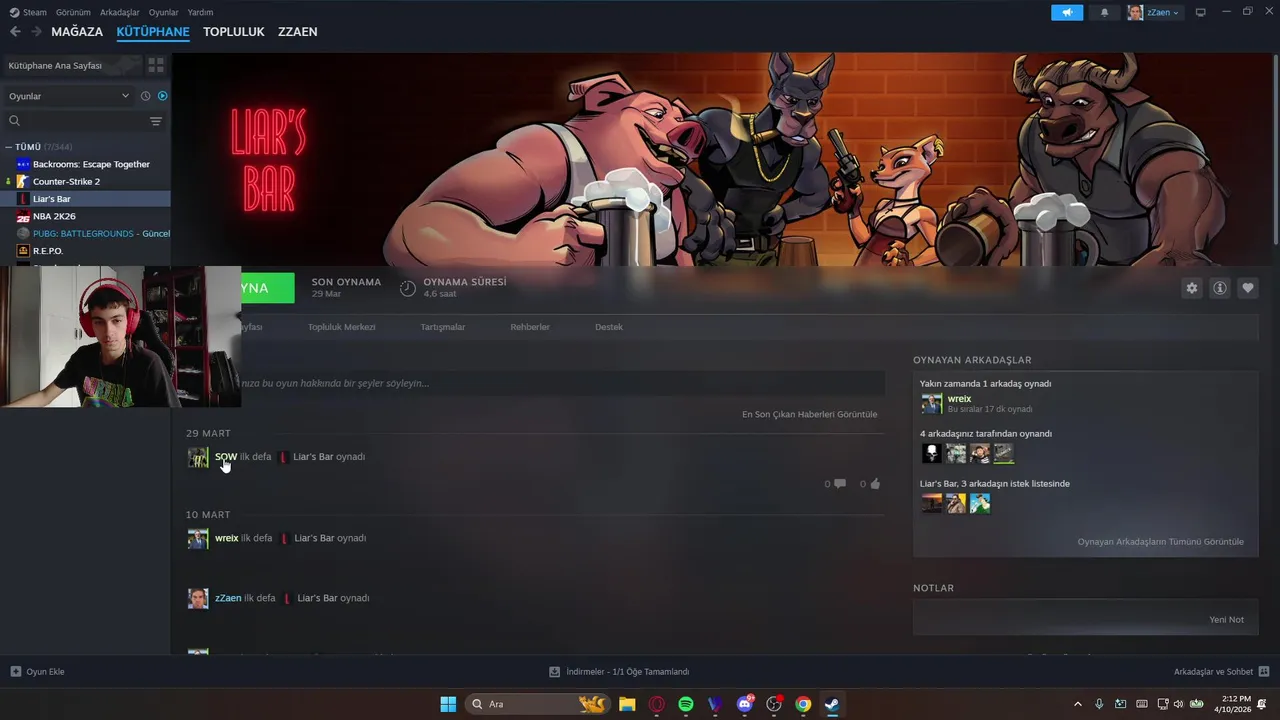Go to MAĞAZA tab
This screenshot has height=720, width=1280.
click(77, 32)
